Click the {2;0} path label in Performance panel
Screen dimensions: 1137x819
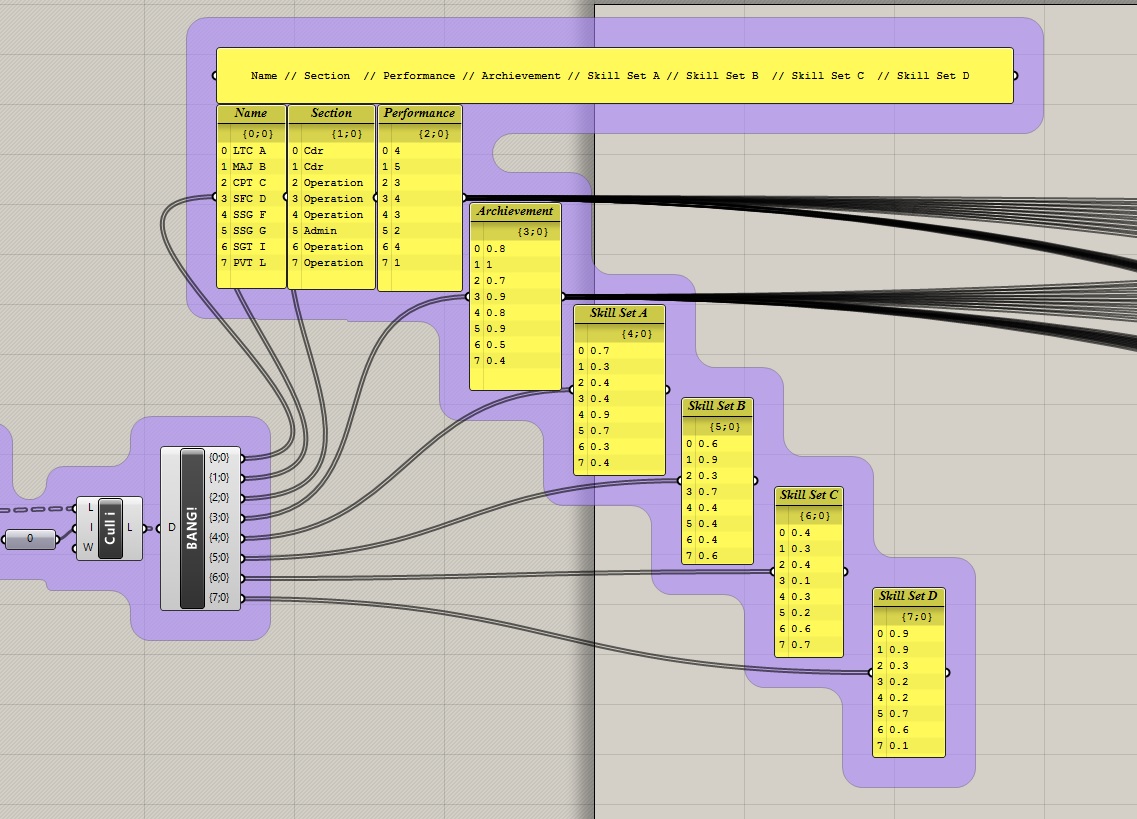tap(434, 134)
